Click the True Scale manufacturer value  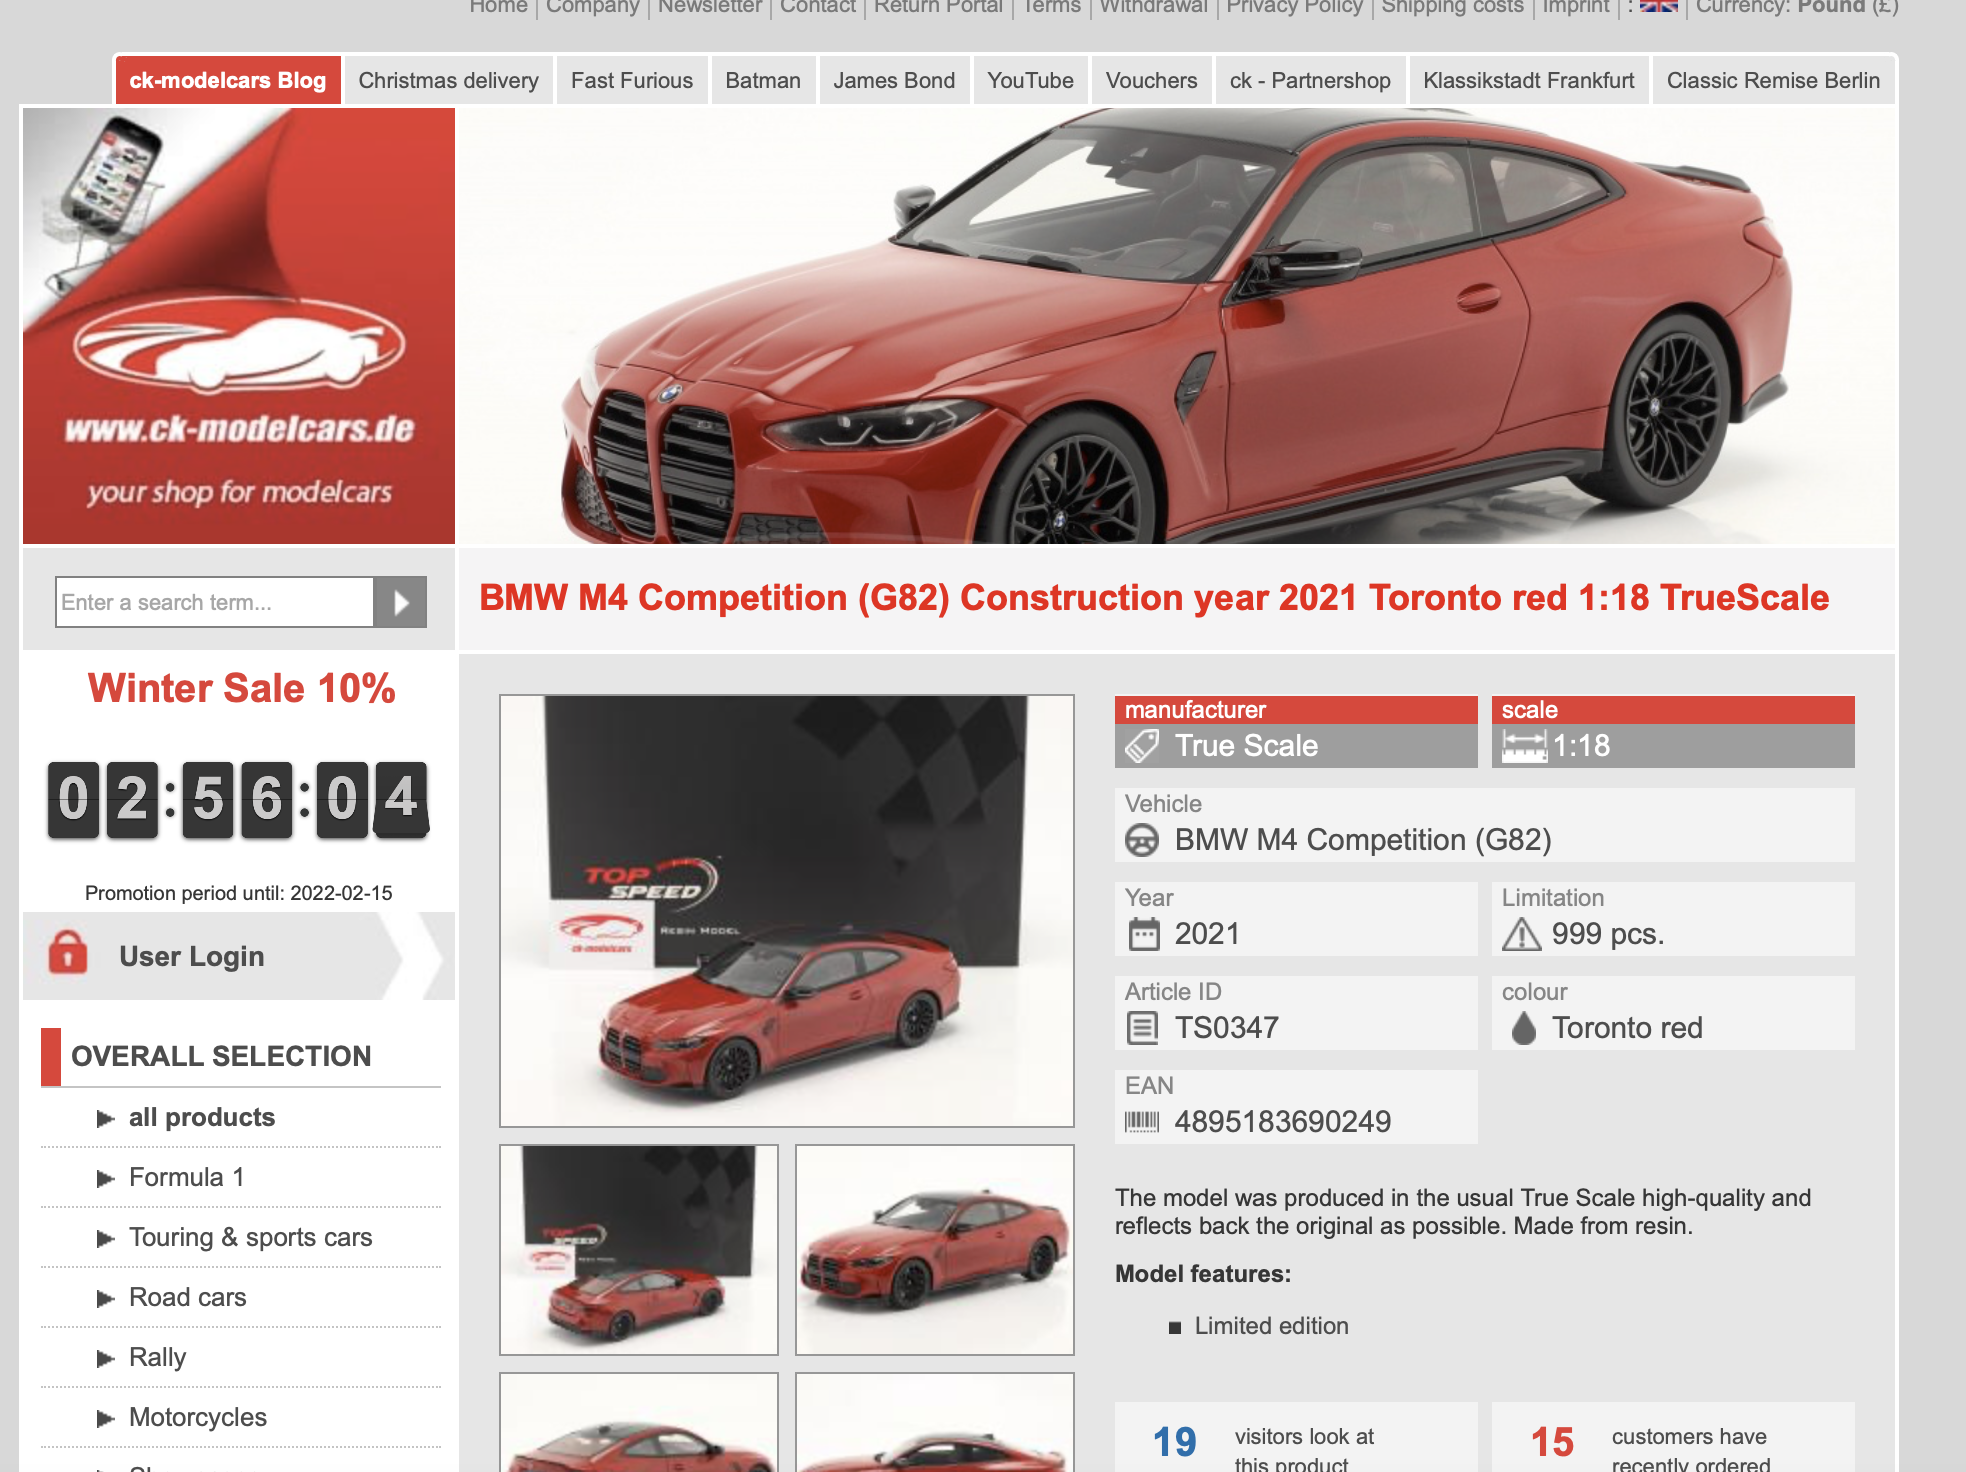[x=1246, y=746]
